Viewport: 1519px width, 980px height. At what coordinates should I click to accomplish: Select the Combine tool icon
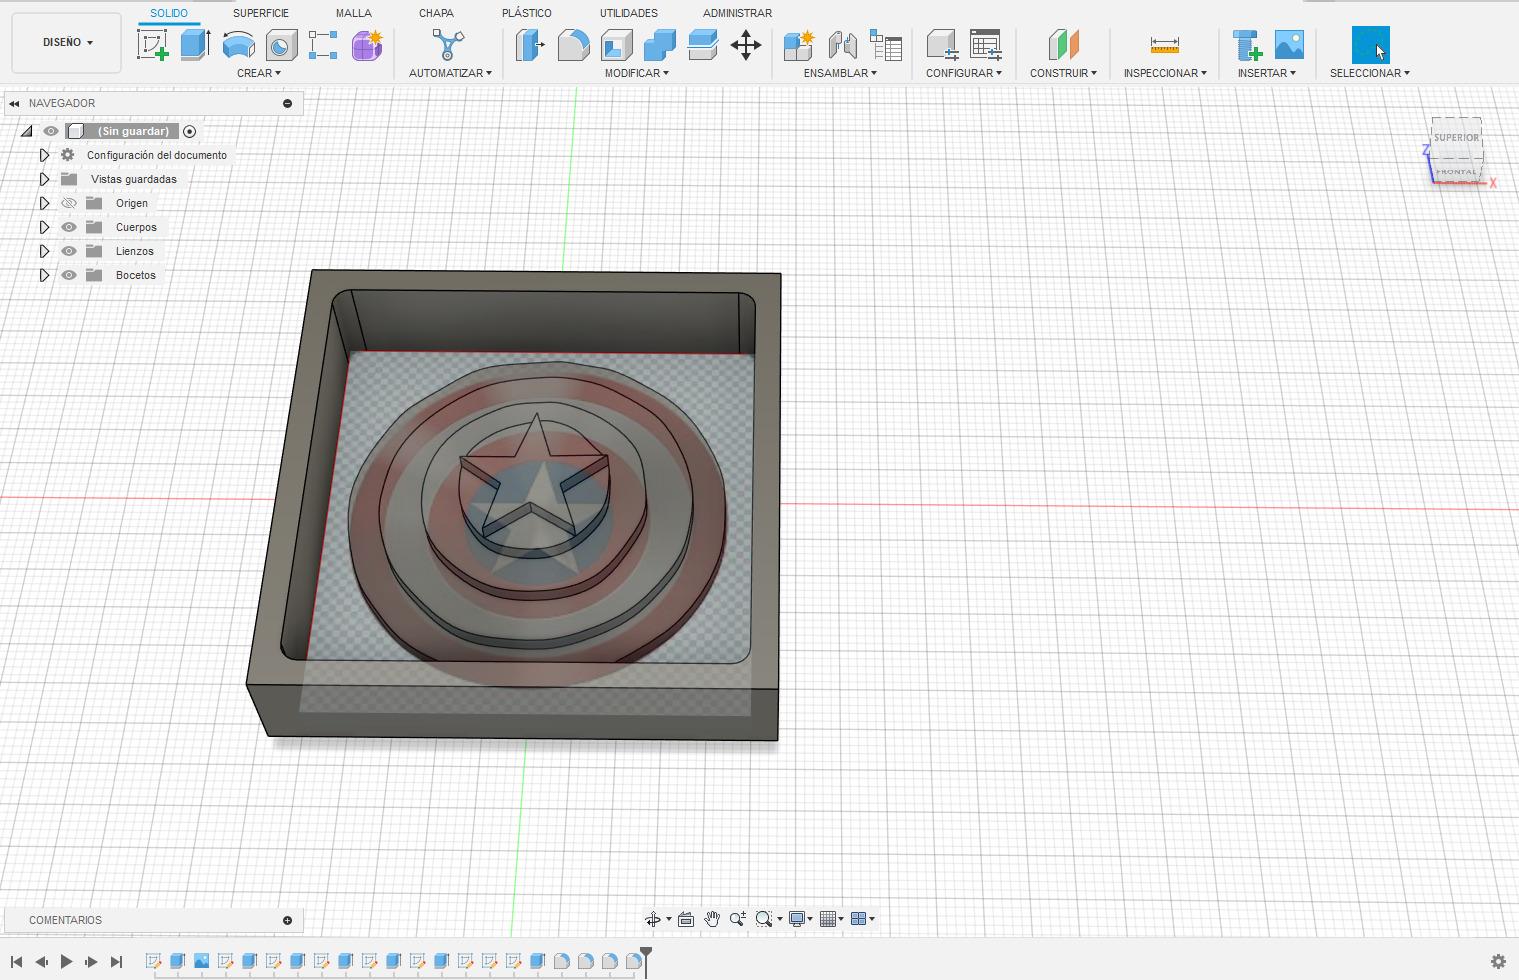click(659, 45)
